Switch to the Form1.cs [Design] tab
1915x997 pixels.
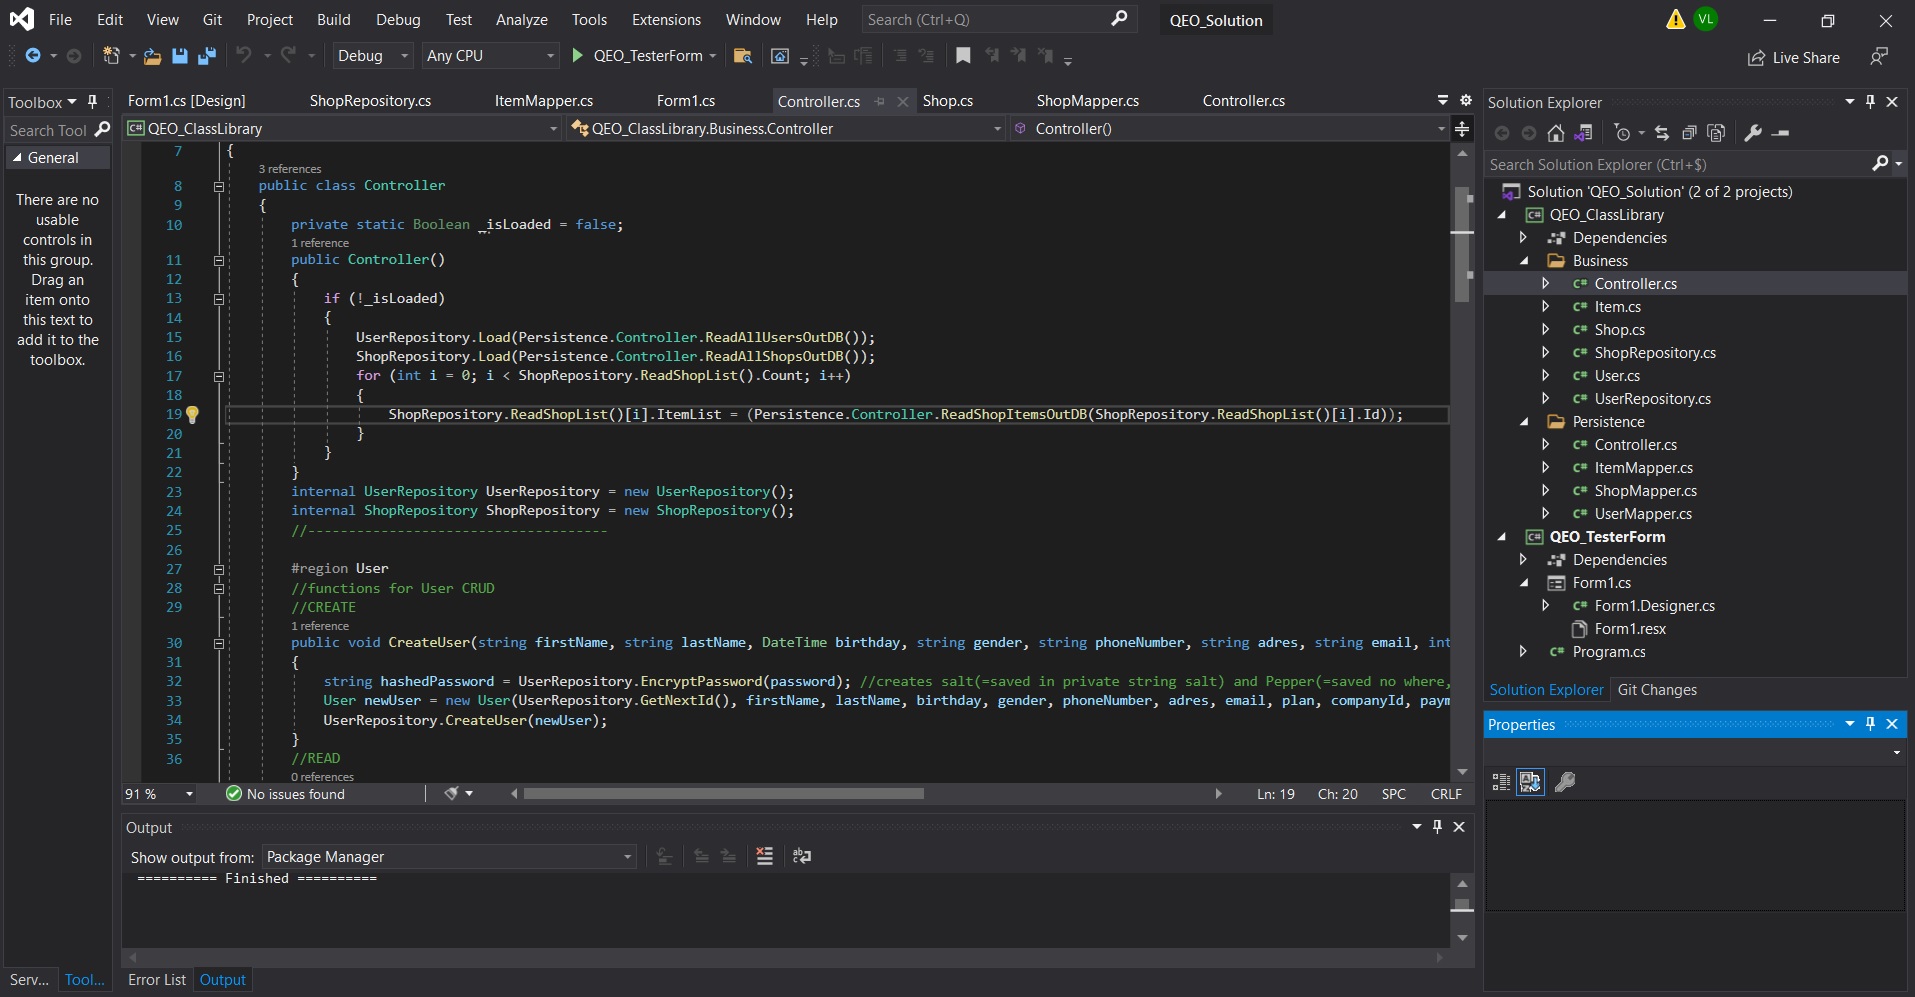(187, 101)
